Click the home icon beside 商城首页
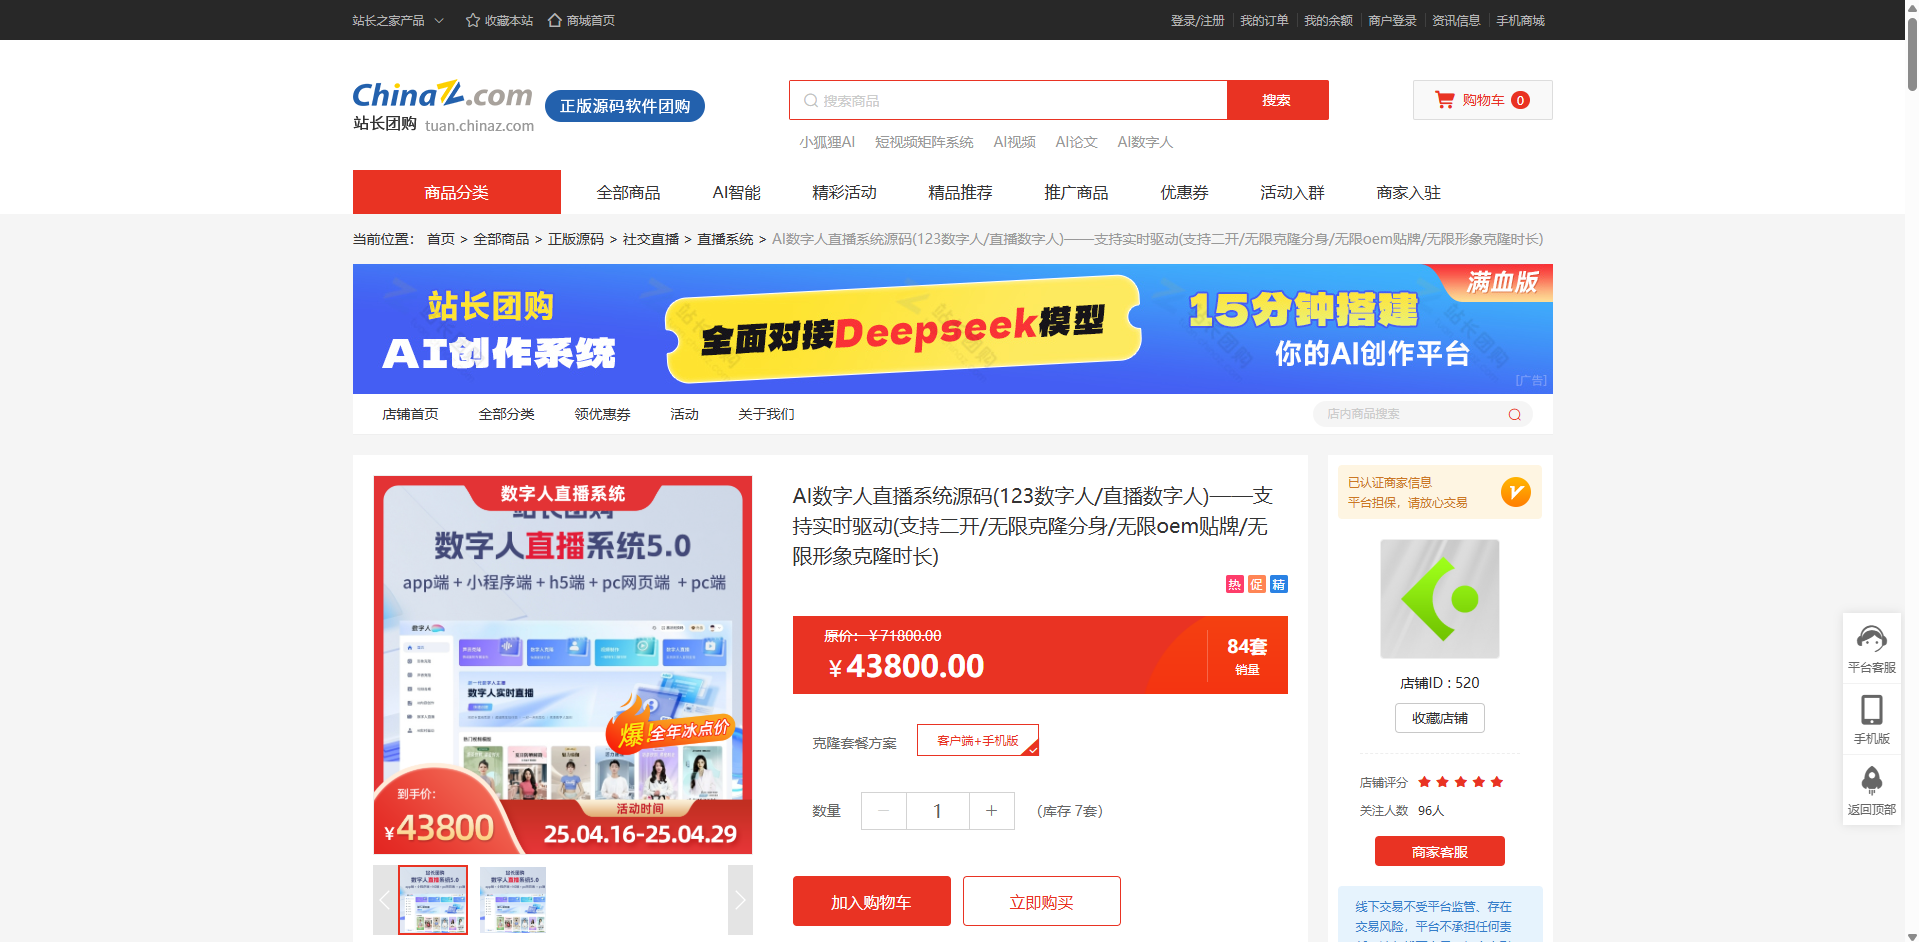 point(555,20)
